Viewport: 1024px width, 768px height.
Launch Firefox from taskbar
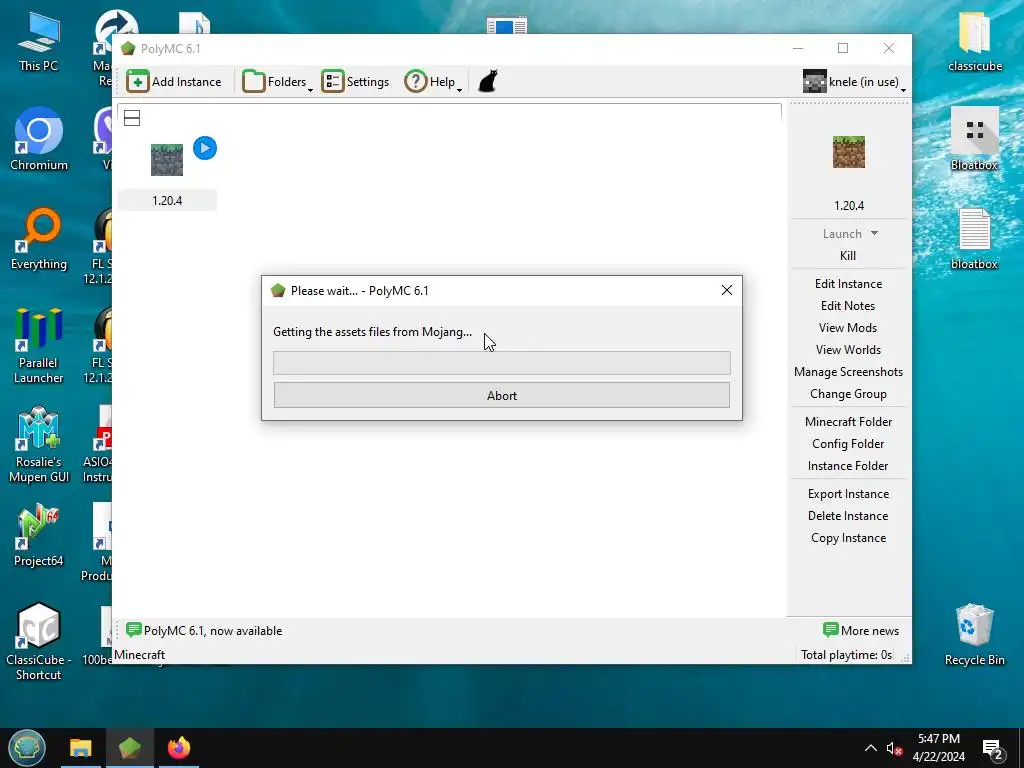point(179,748)
